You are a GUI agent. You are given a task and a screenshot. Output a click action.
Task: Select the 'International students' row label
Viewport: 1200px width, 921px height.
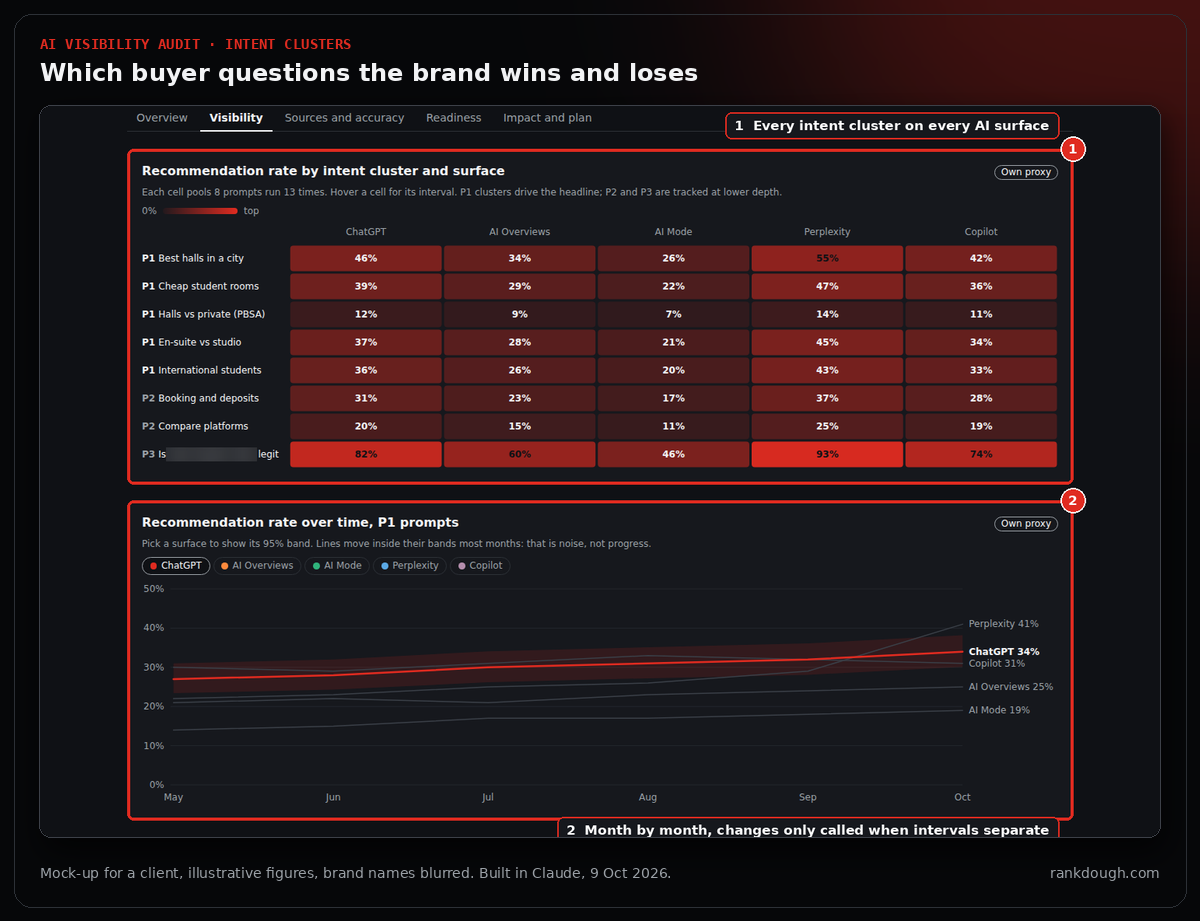202,370
